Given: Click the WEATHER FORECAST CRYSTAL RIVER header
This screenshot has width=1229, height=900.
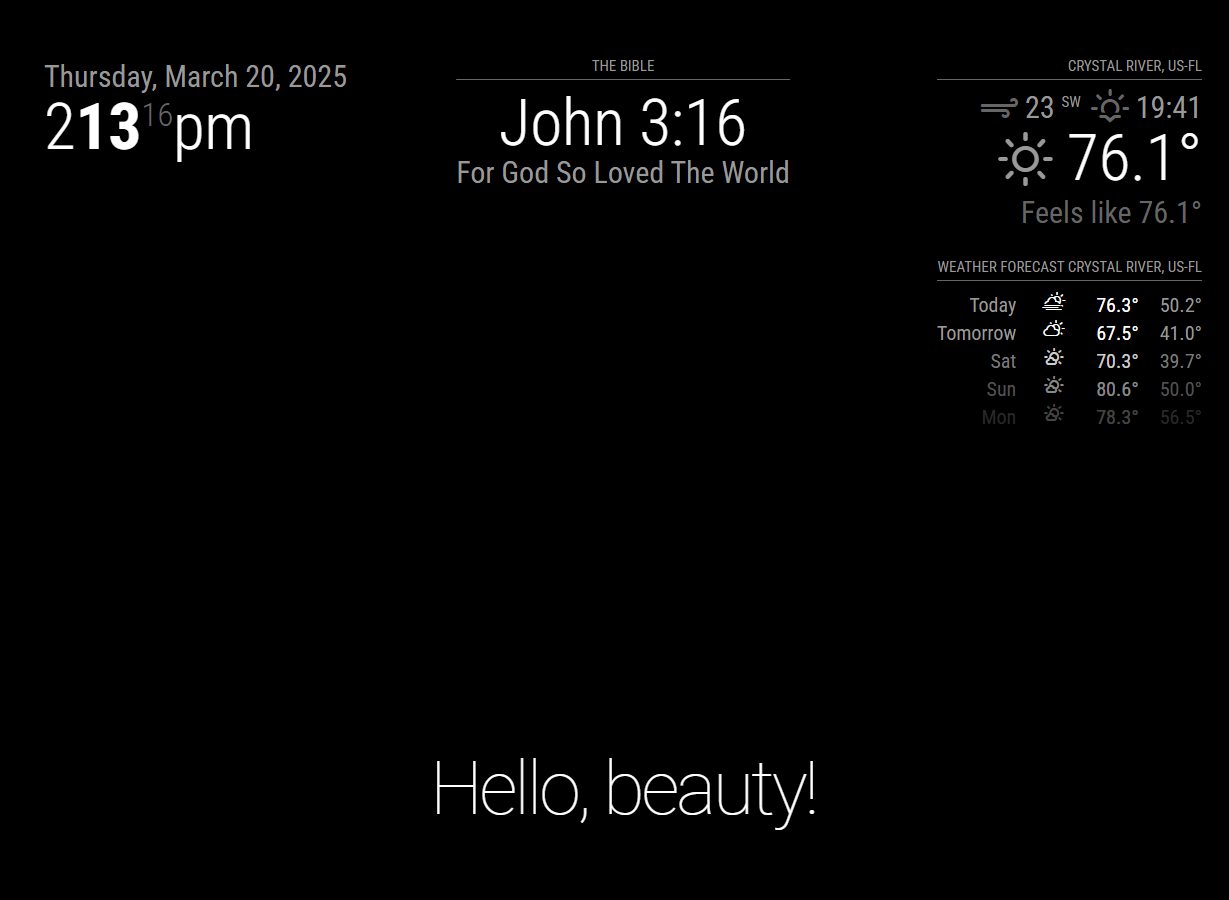Looking at the screenshot, I should coord(1069,268).
